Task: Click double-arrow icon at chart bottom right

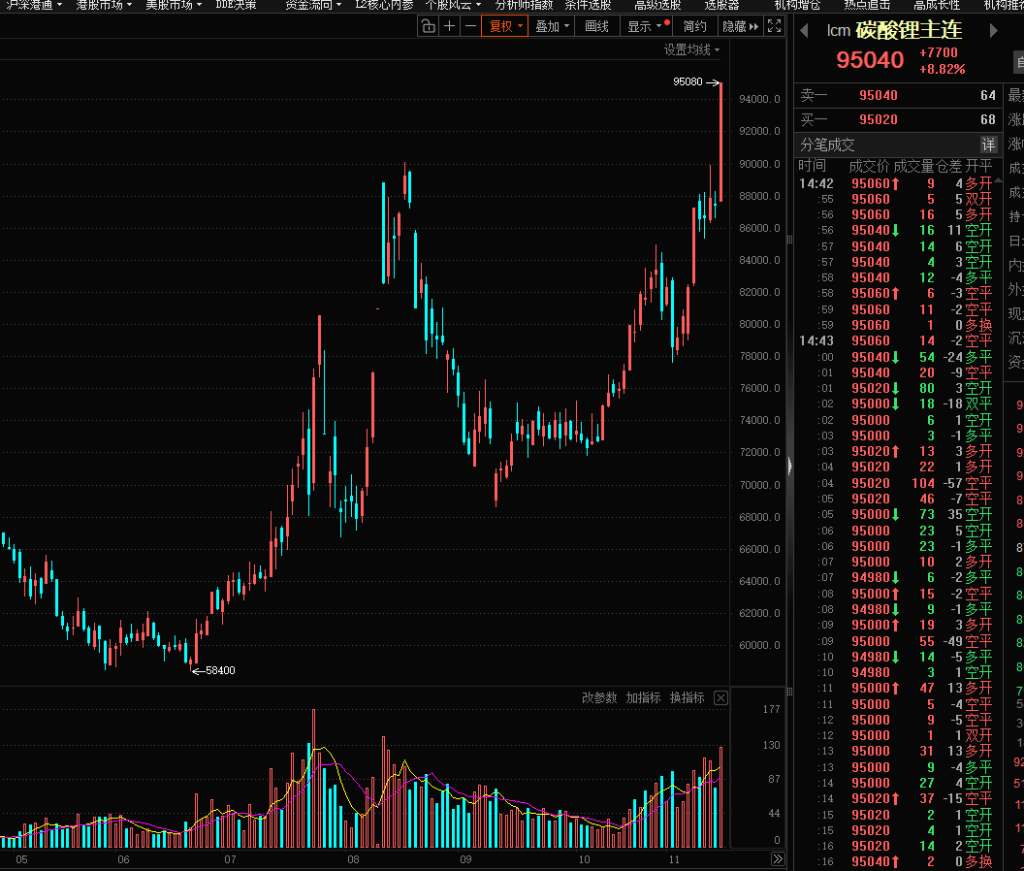Action: pyautogui.click(x=778, y=859)
